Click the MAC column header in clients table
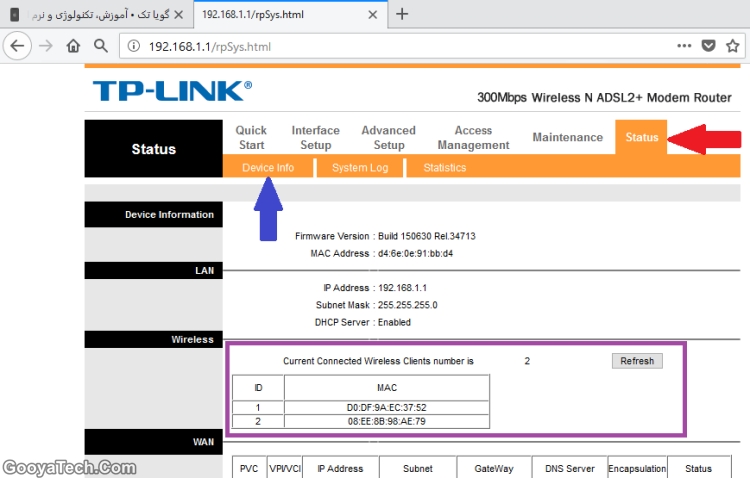Screen dimensions: 750x478 (x=386, y=388)
